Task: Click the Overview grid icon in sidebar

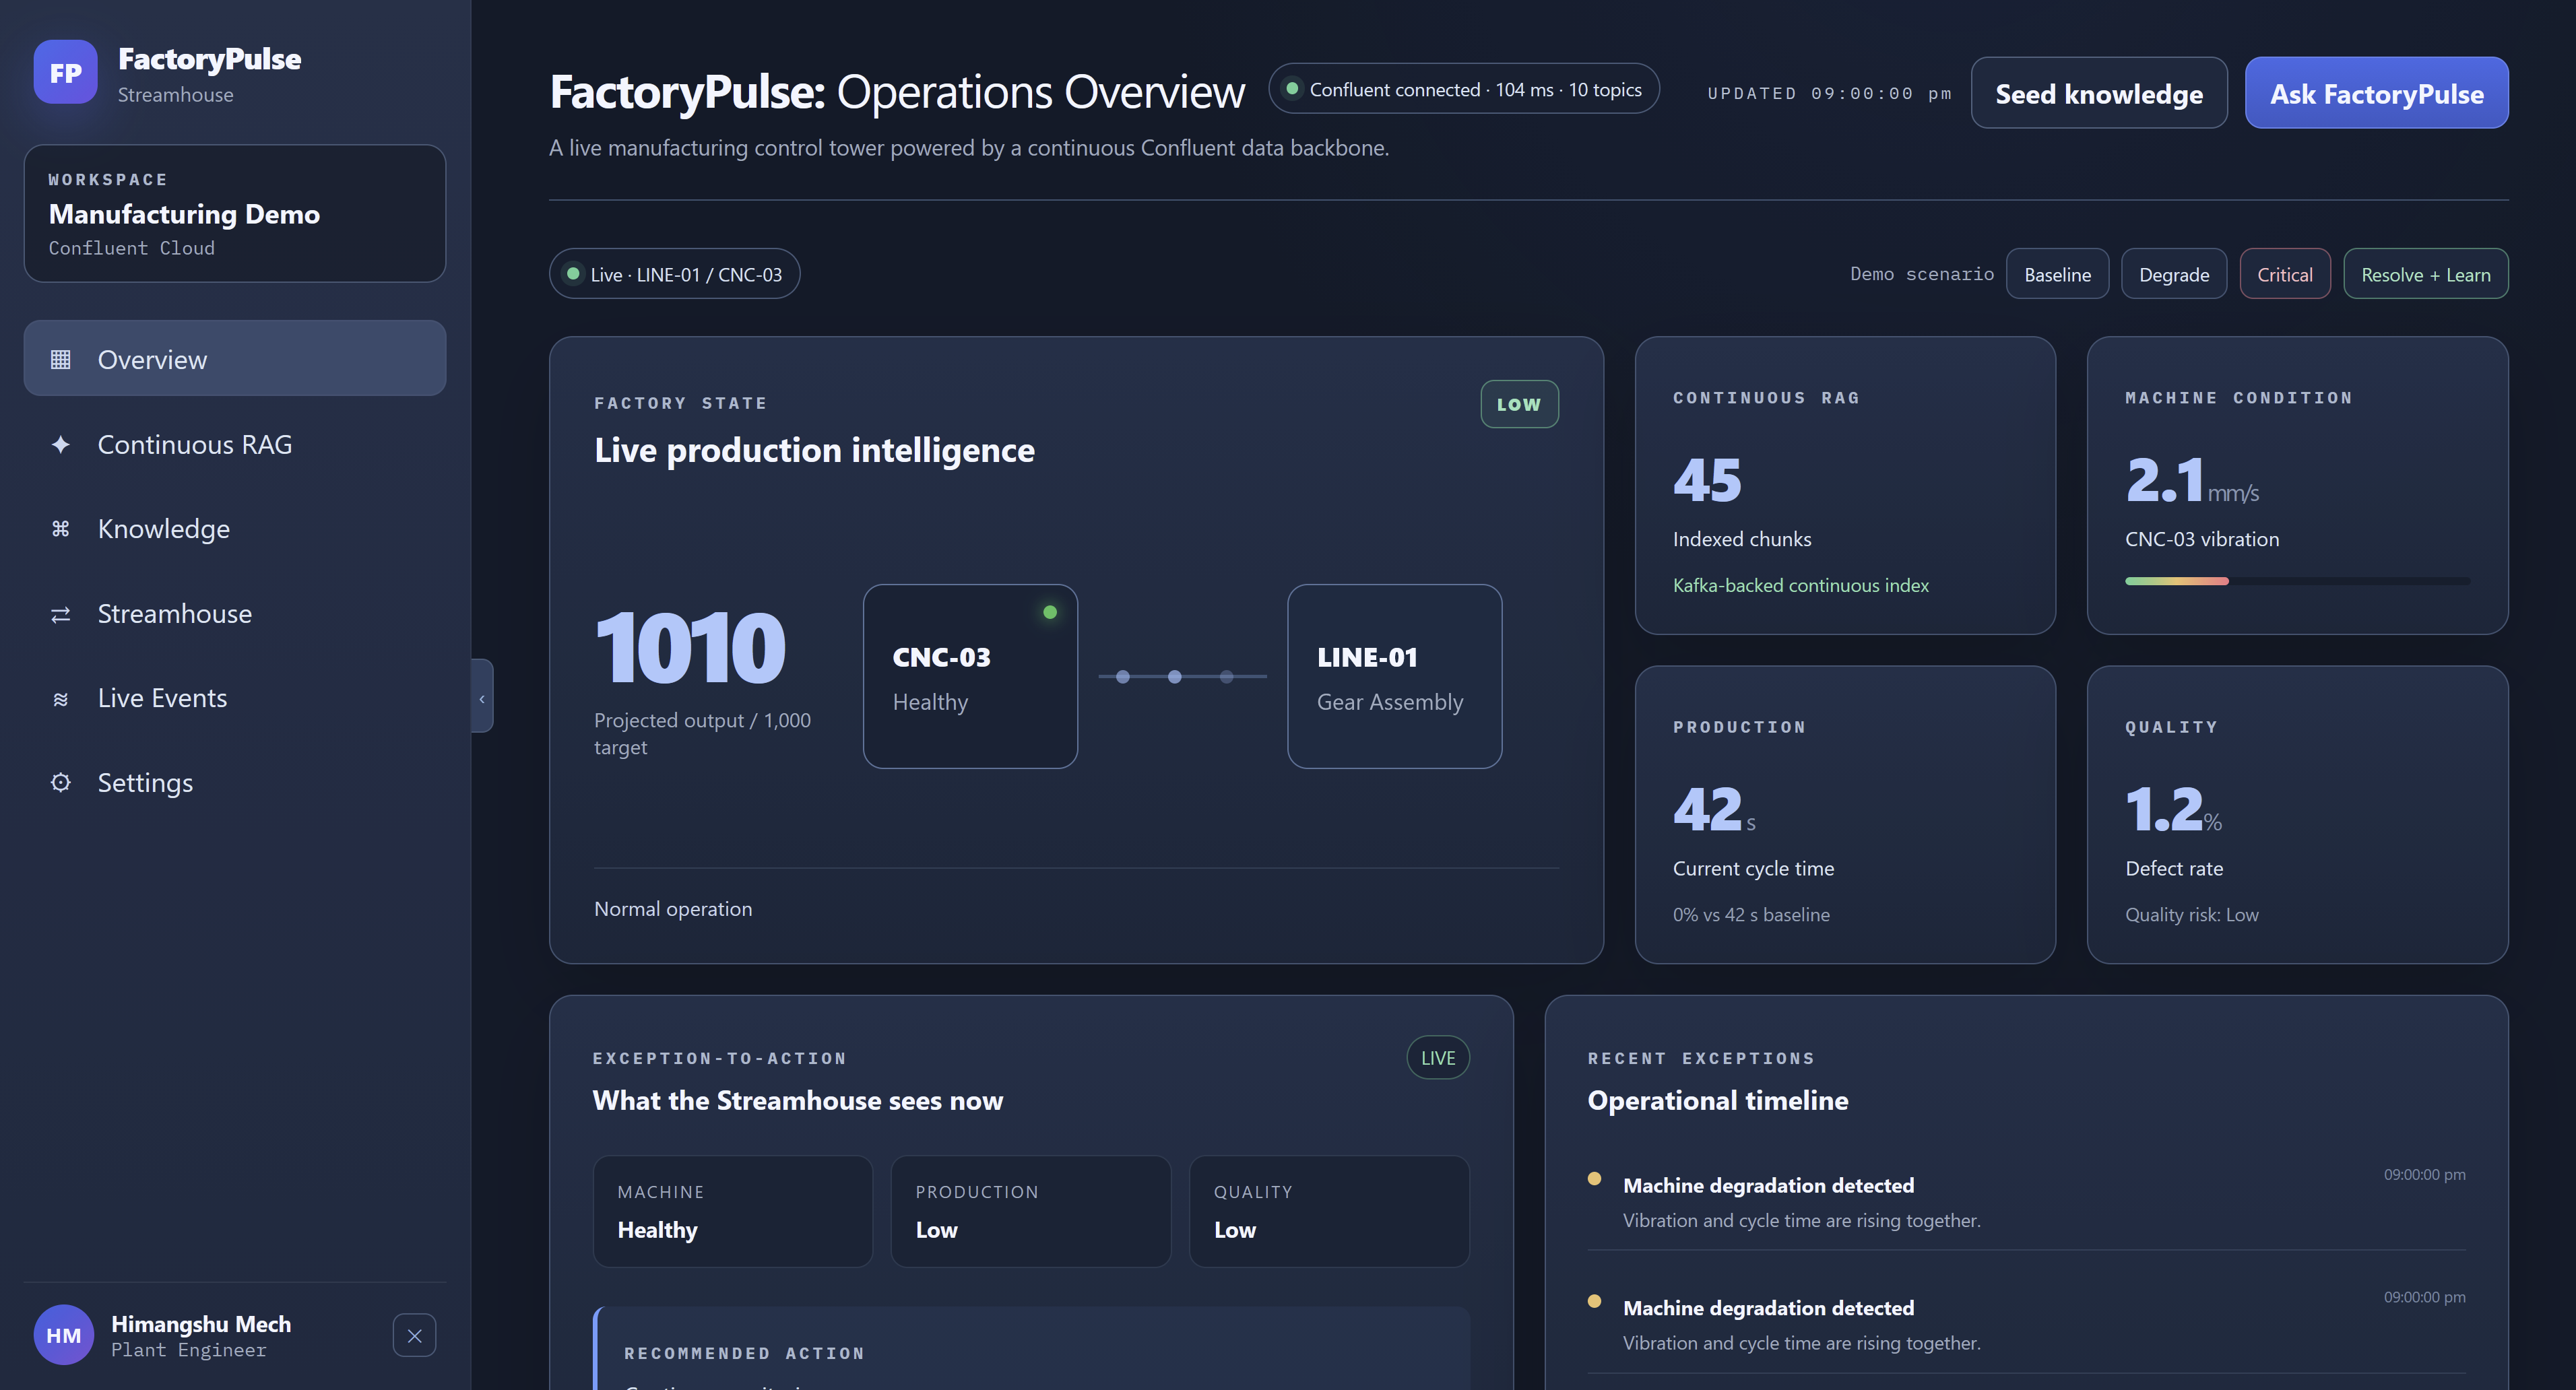Action: [x=61, y=359]
